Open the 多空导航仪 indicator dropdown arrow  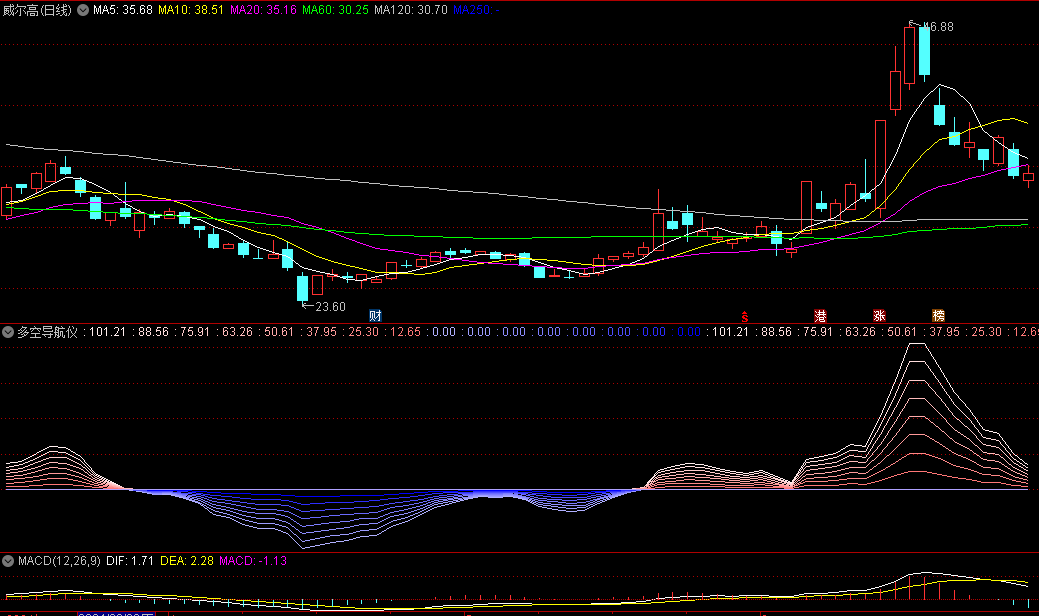8,332
